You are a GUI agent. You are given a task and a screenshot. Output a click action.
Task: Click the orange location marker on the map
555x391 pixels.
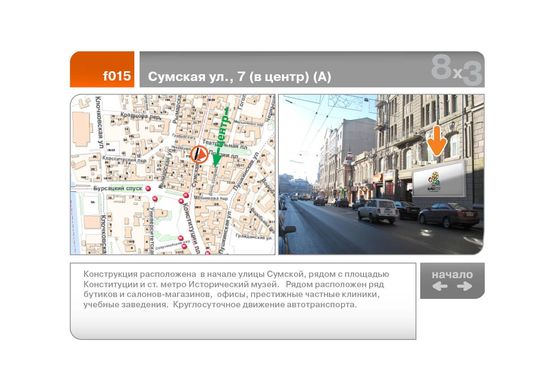(x=199, y=155)
